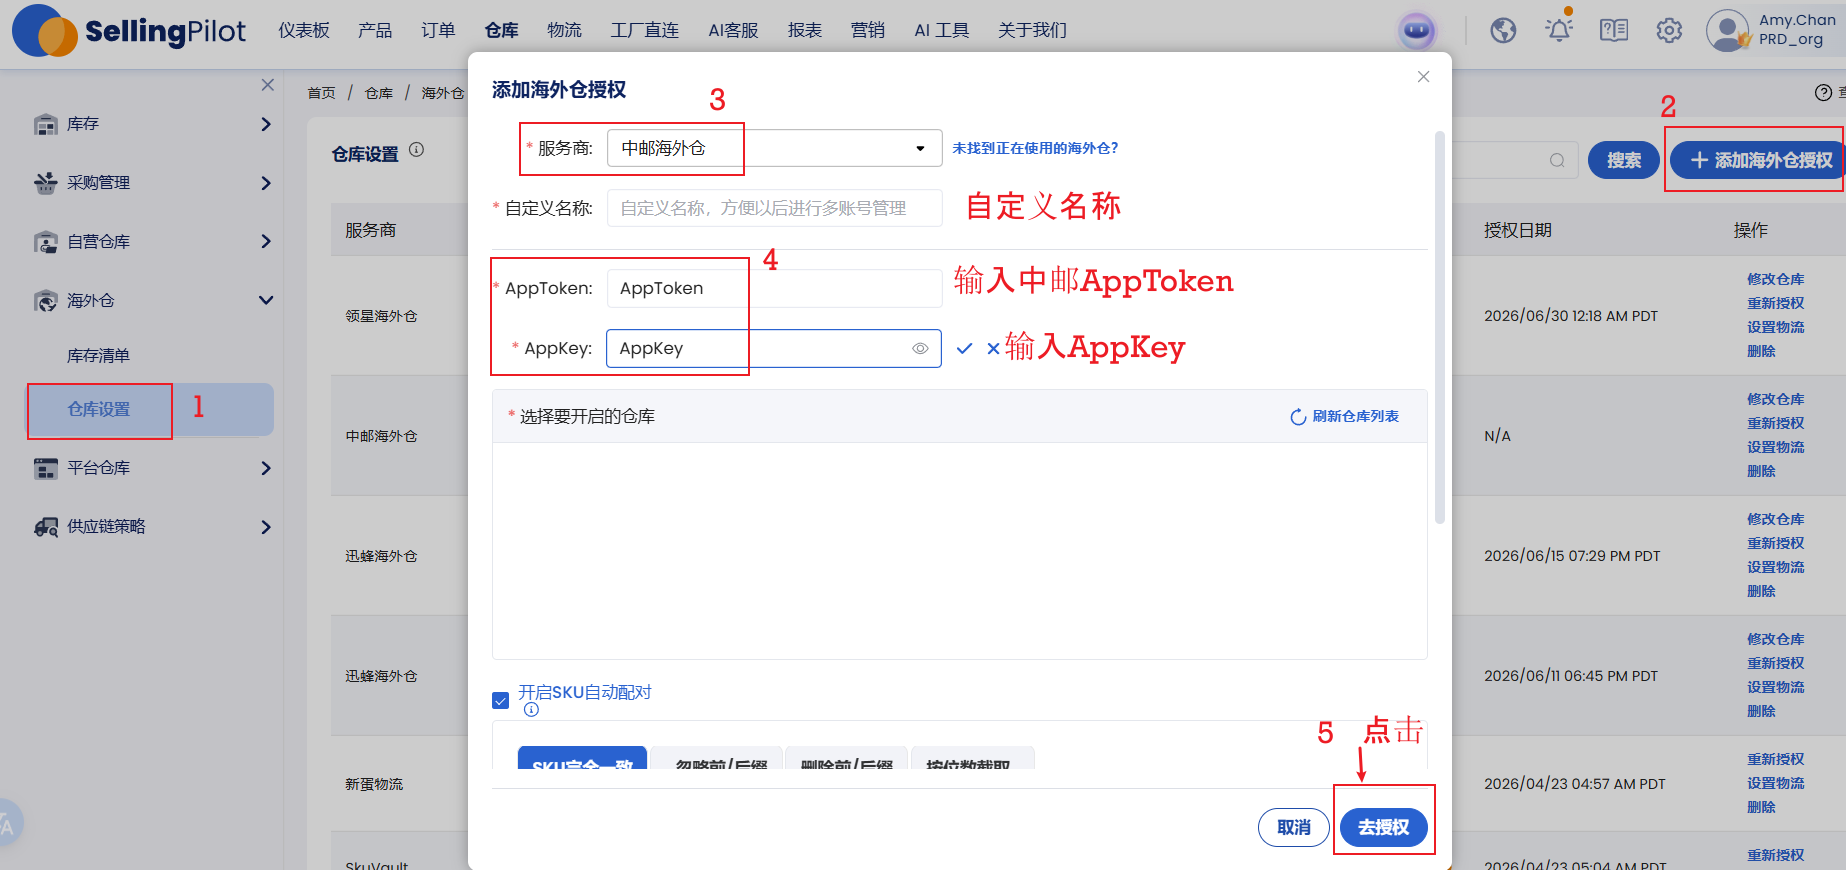Toggle AppKey visibility eye icon

(920, 349)
